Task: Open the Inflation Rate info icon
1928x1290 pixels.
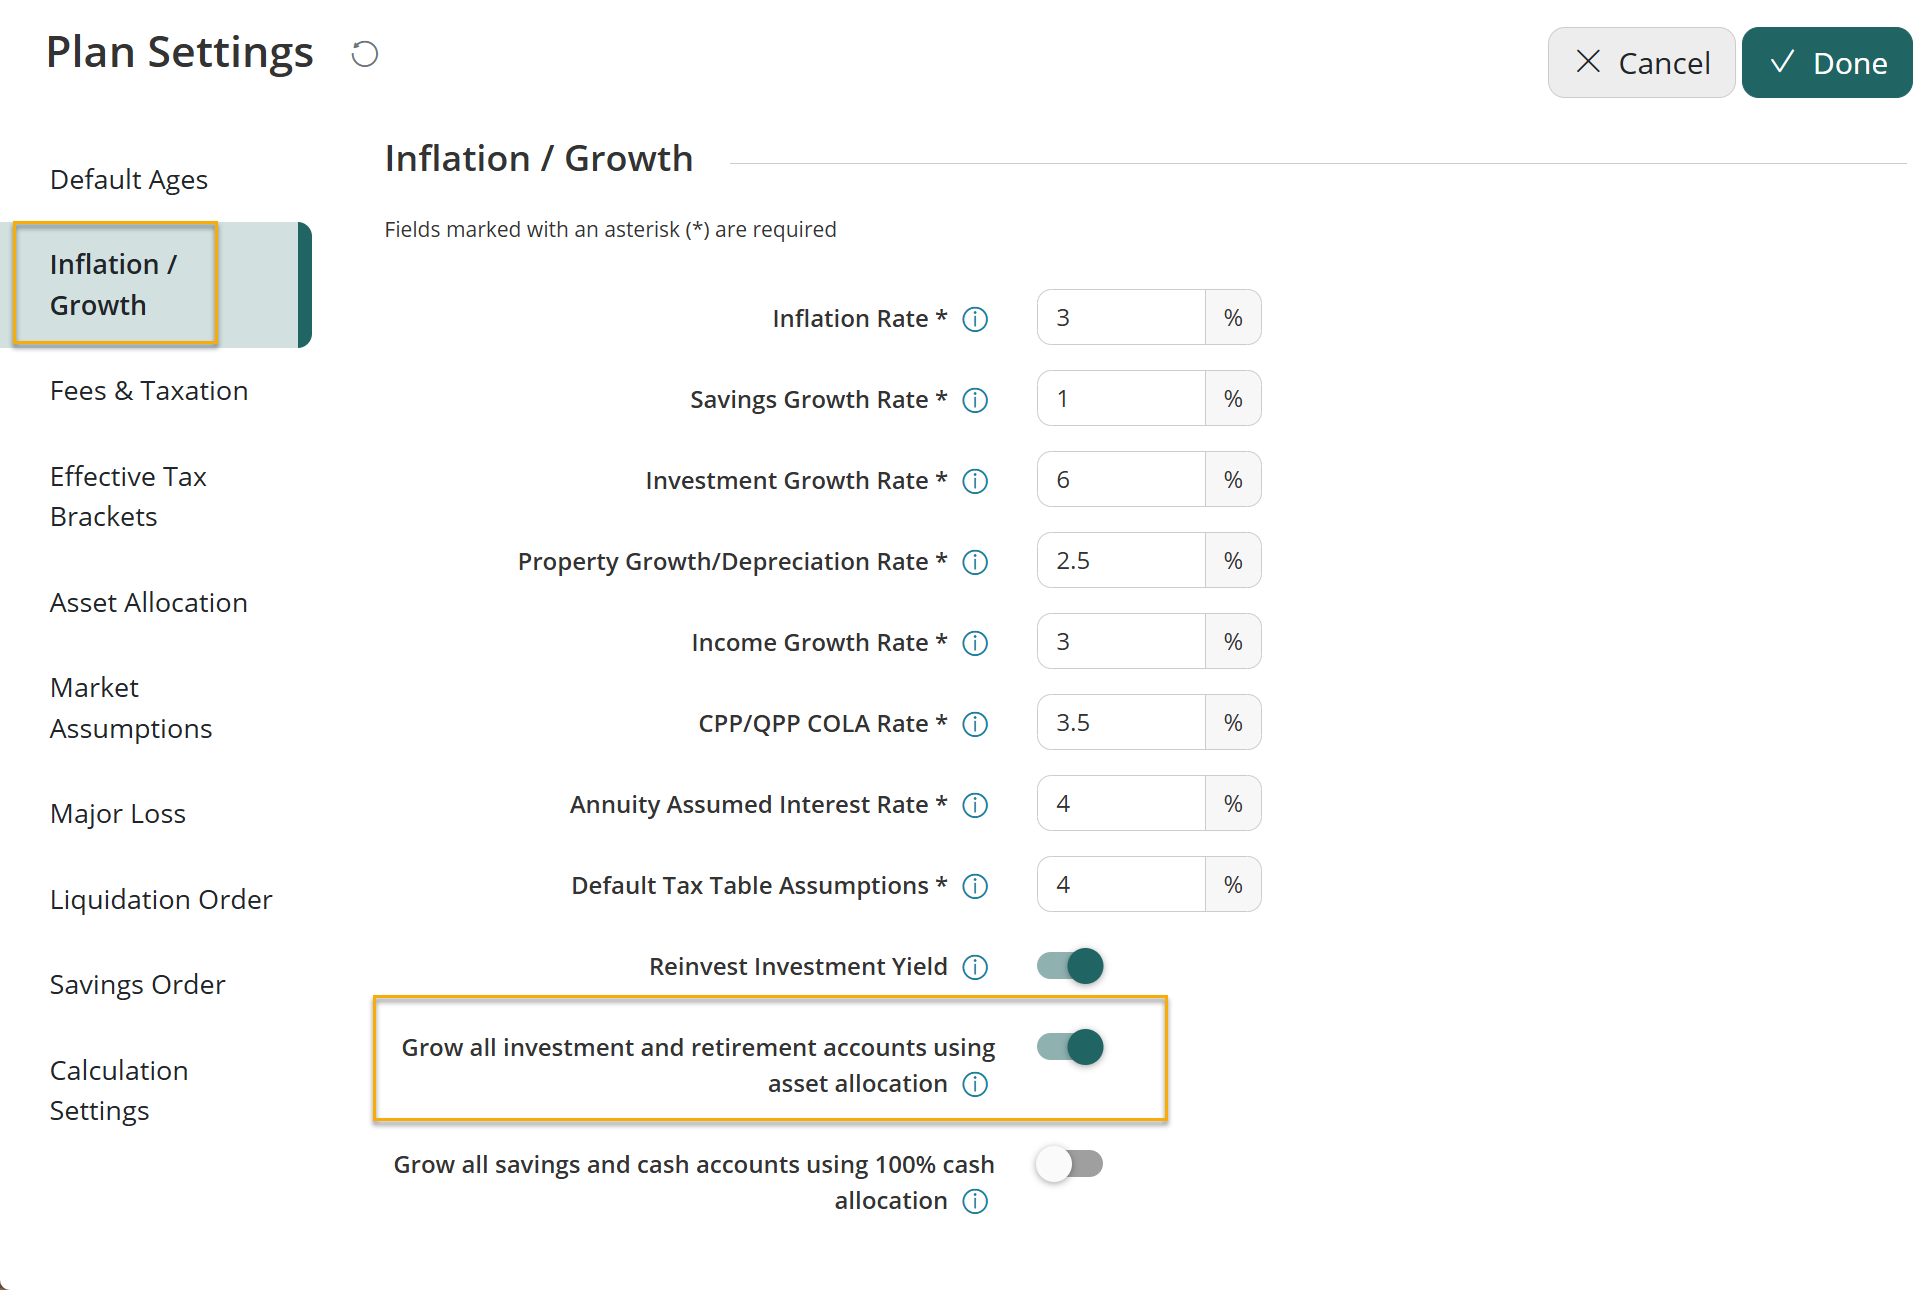Action: [975, 319]
